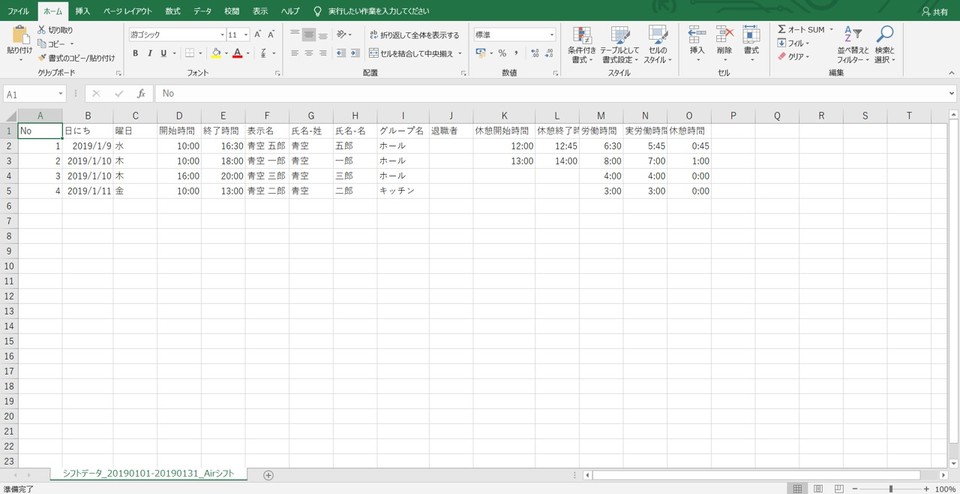Viewport: 960px width, 494px height.
Task: Toggle Italic formatting
Action: pos(149,53)
